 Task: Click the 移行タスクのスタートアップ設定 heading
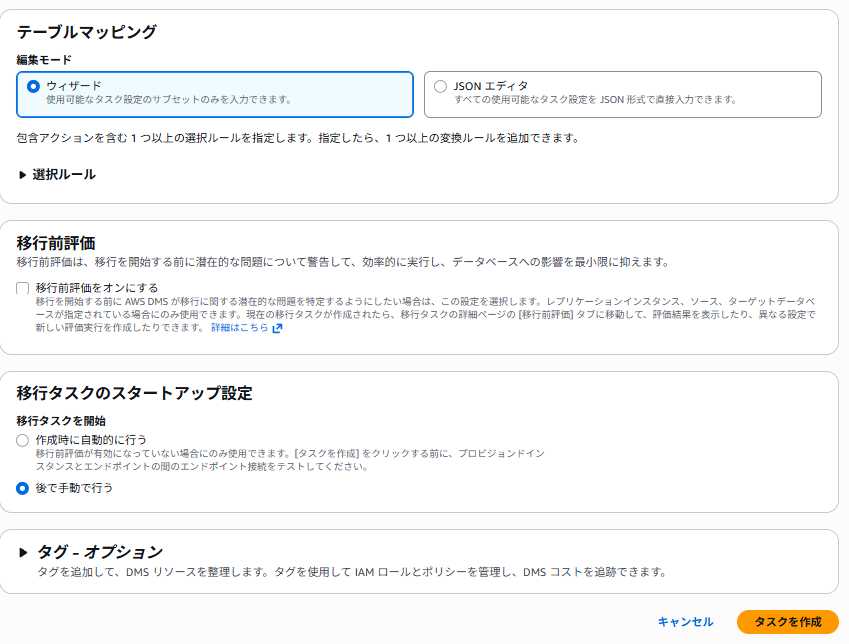pyautogui.click(x=134, y=393)
